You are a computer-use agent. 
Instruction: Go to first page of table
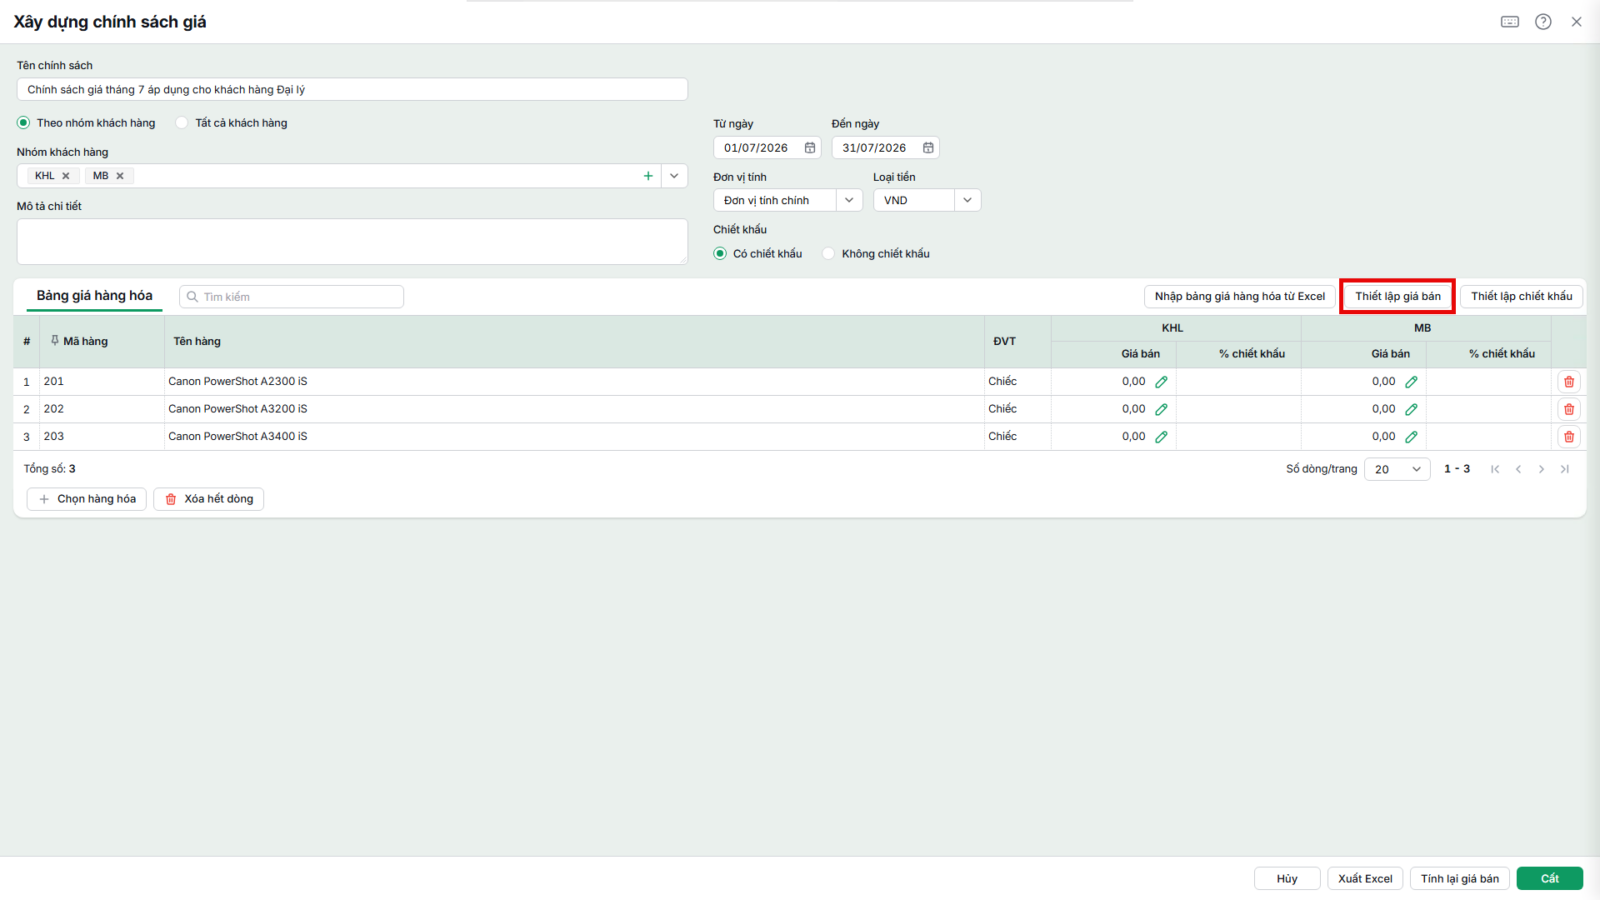coord(1495,469)
